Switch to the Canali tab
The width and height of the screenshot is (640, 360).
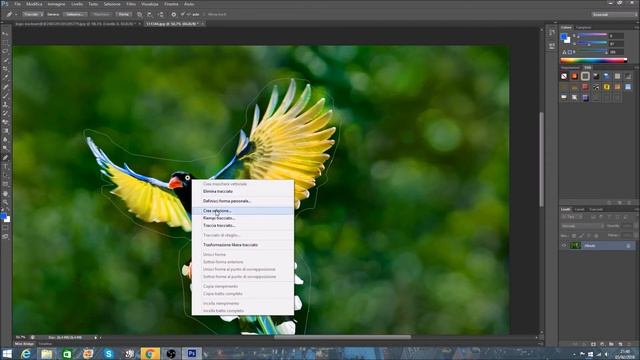[x=579, y=209]
